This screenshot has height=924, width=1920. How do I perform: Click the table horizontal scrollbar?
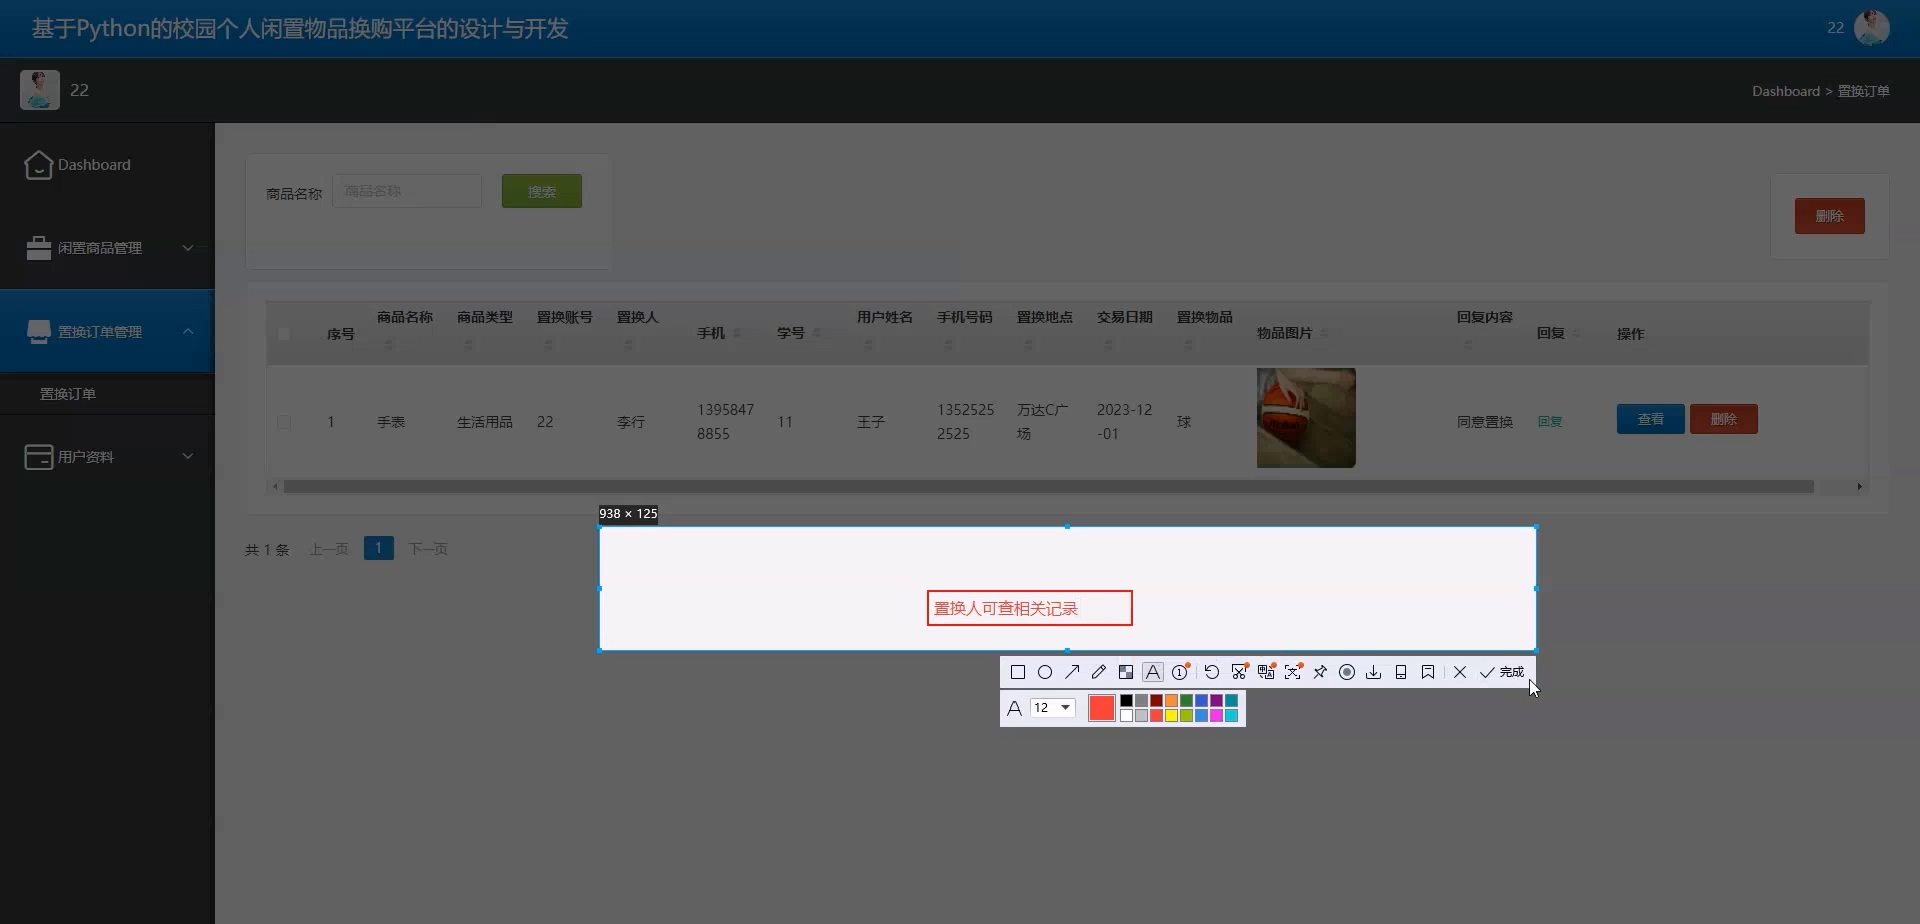[1048, 487]
